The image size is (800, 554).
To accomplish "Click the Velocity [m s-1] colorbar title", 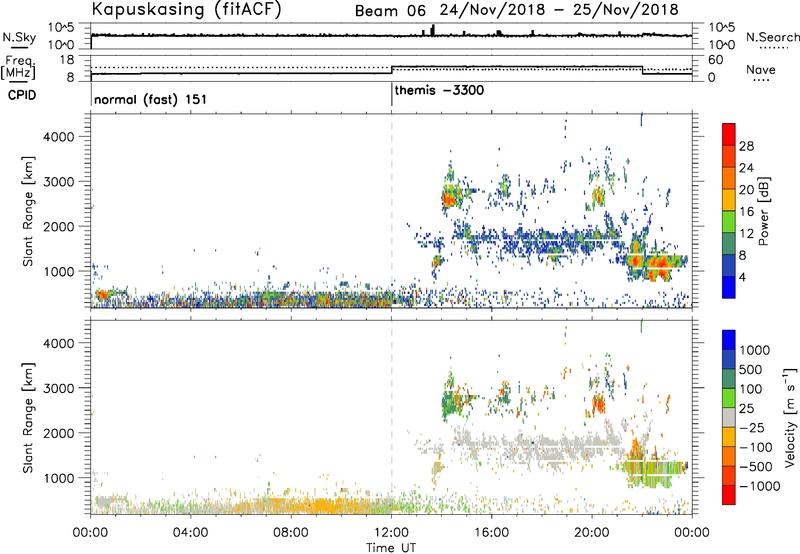I will click(x=790, y=417).
